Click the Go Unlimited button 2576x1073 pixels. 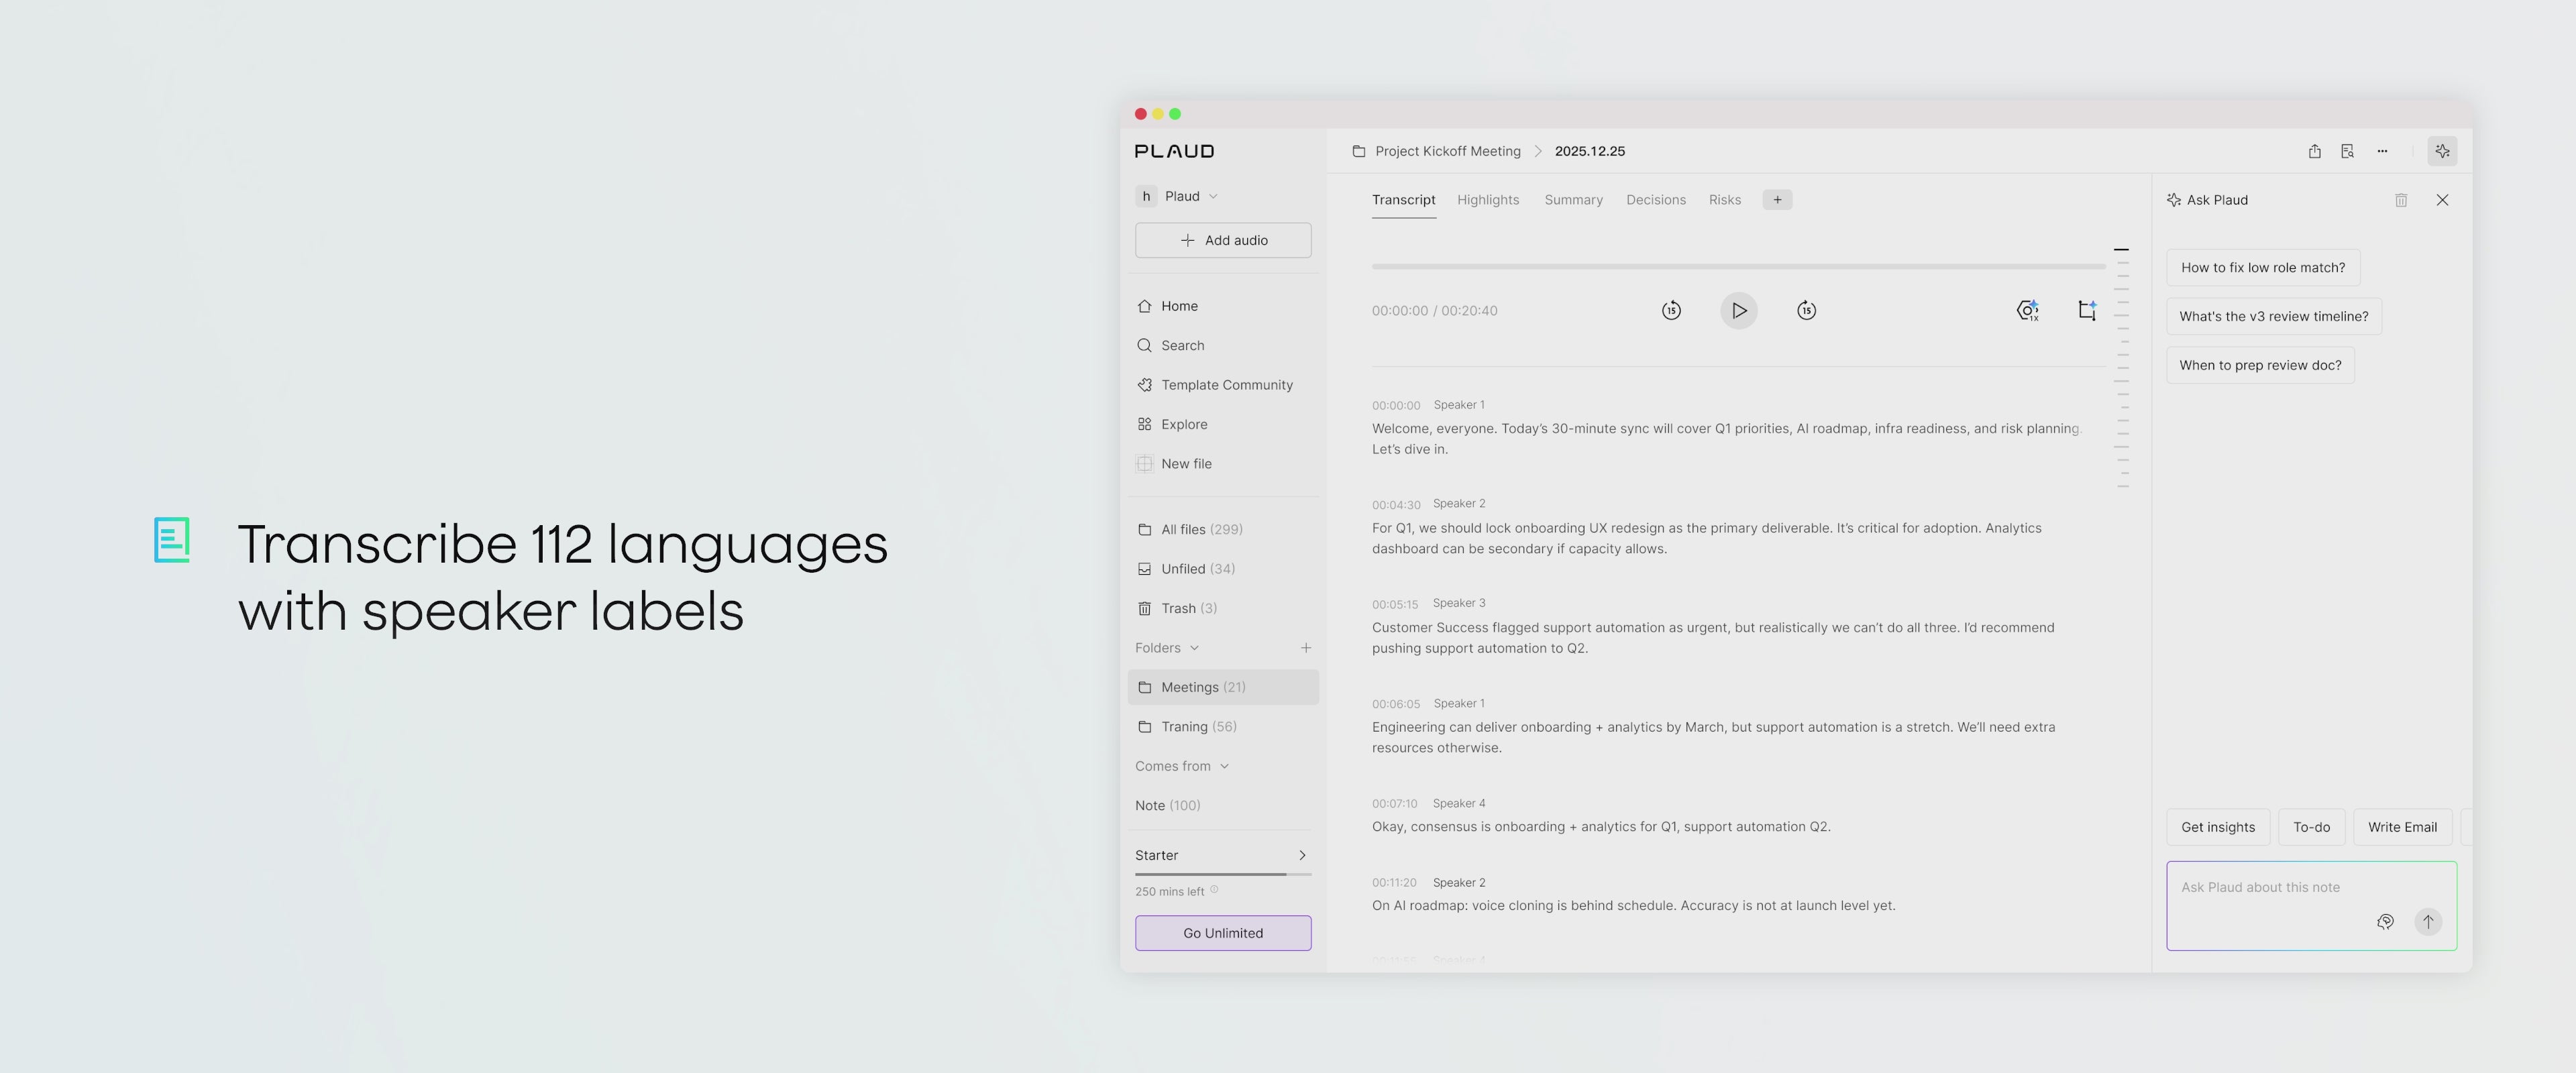[1222, 933]
